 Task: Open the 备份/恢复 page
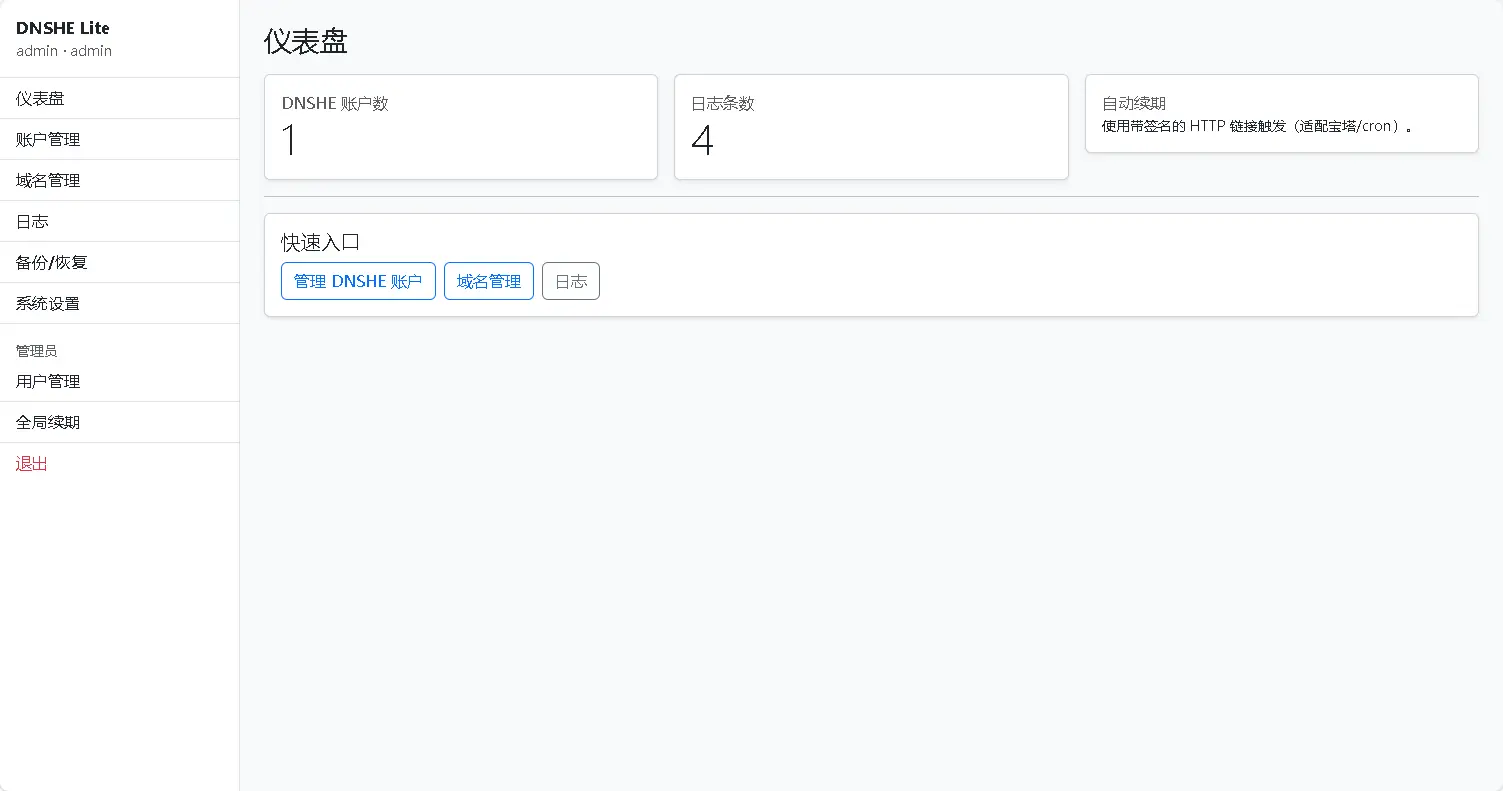[52, 262]
